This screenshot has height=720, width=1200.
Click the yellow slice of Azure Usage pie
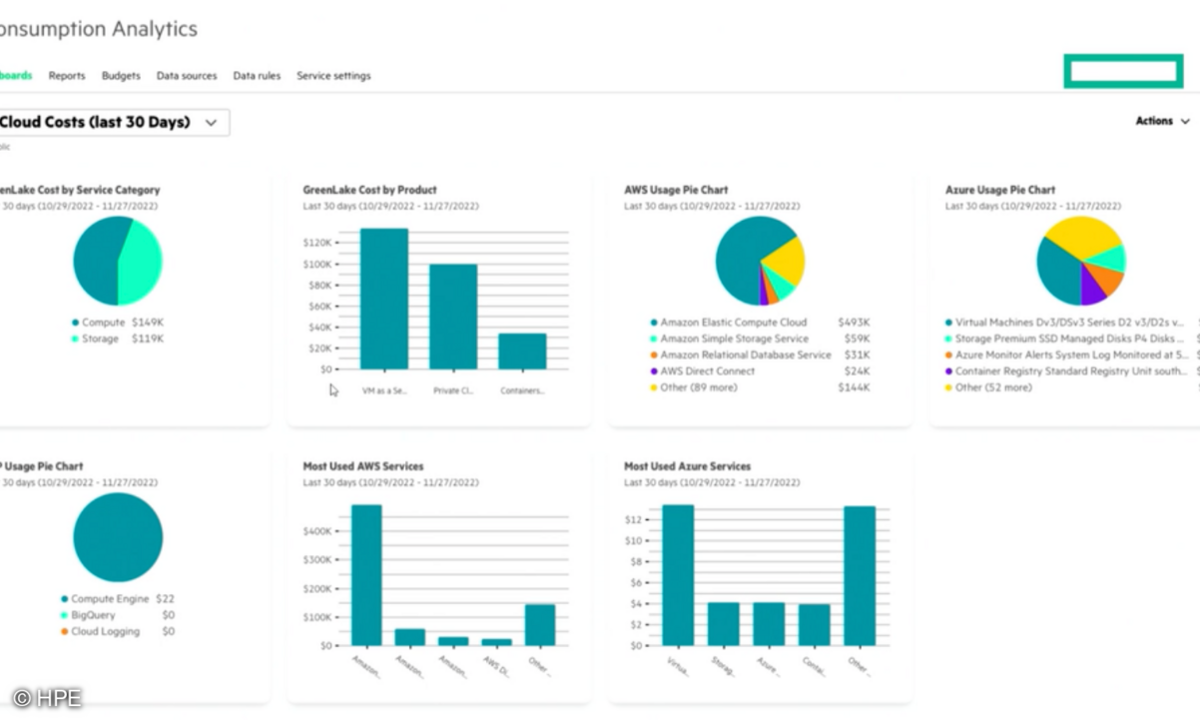coord(1082,235)
